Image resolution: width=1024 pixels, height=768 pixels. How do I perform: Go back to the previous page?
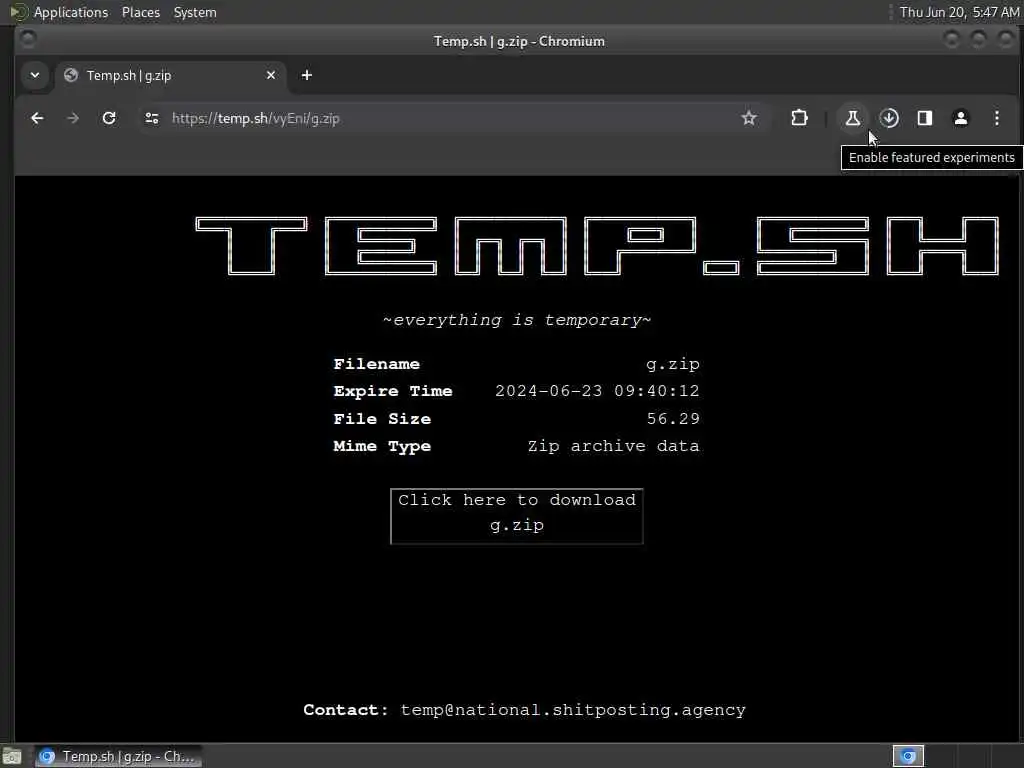(x=37, y=118)
